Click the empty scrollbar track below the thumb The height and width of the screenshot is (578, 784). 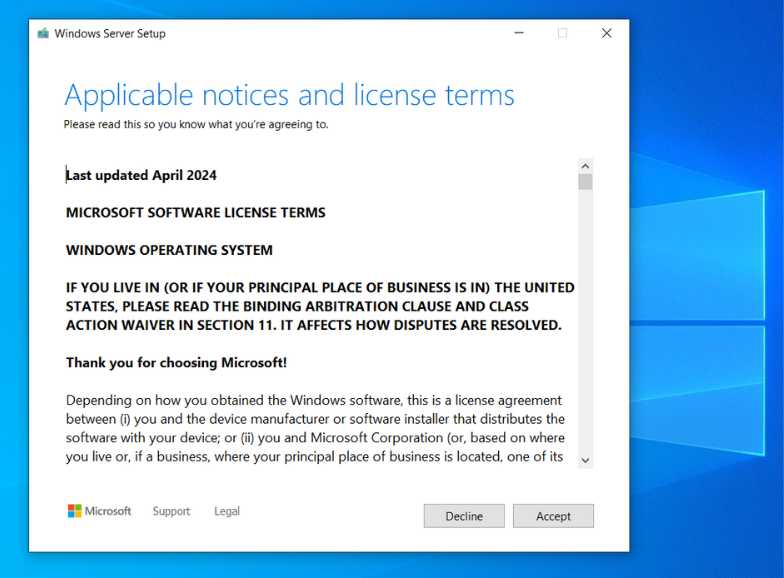point(585,320)
